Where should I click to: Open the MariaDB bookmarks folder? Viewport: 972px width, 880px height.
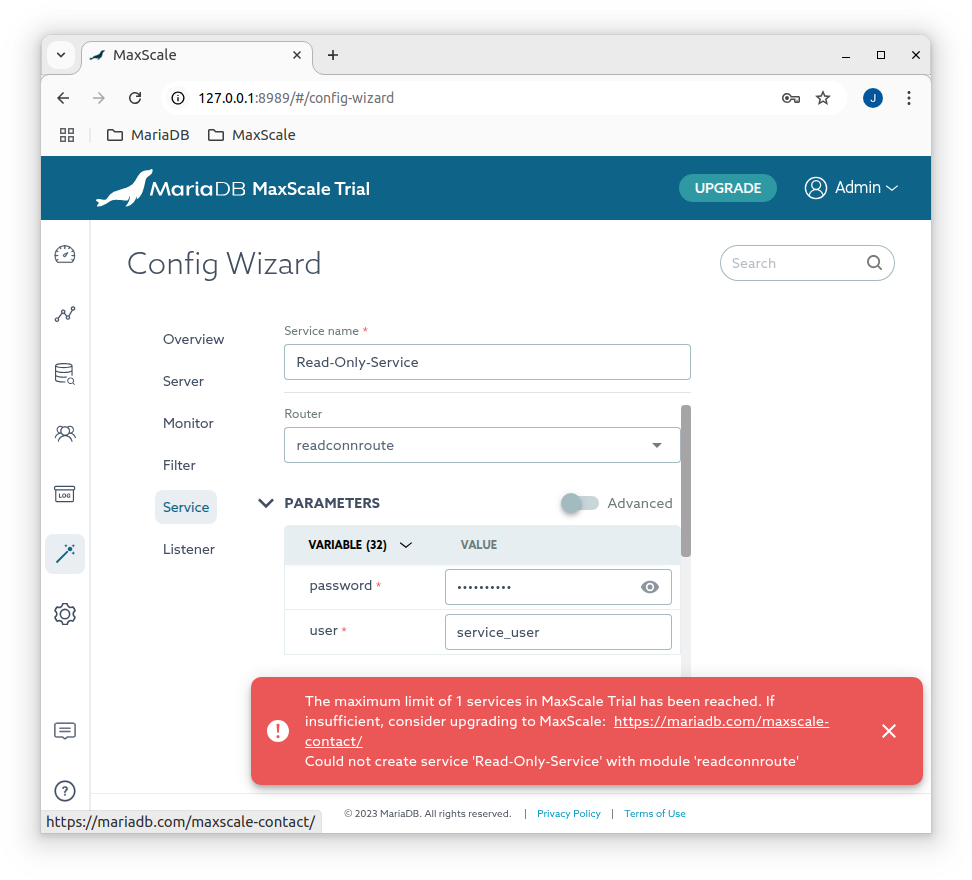click(148, 135)
